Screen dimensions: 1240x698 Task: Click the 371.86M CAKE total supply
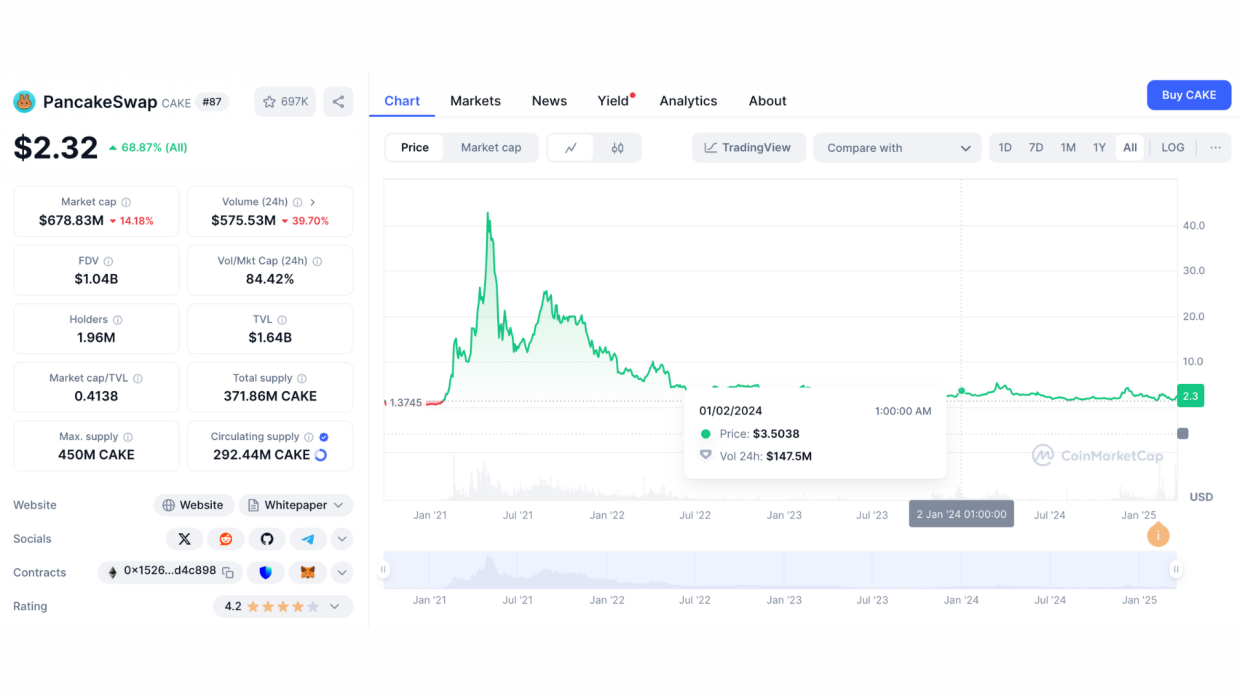270,396
